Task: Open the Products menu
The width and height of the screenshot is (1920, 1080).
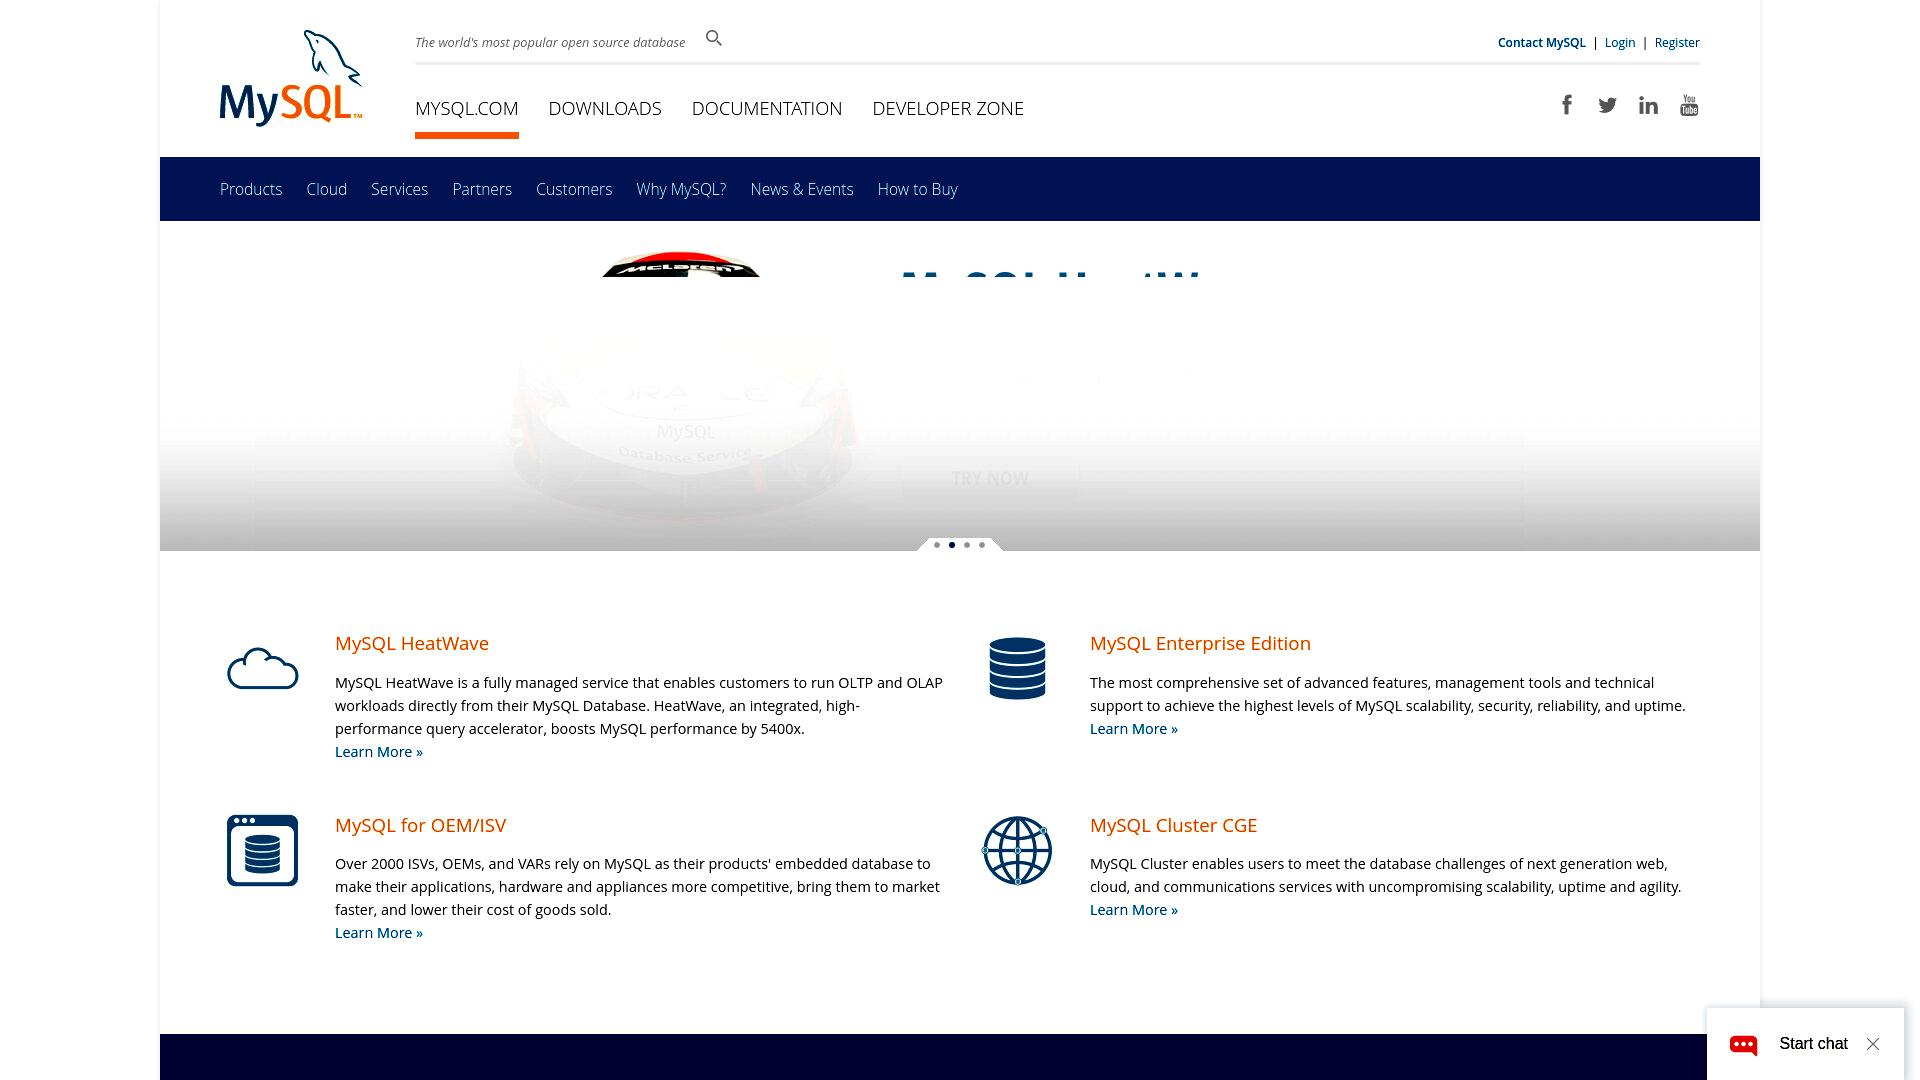Action: [x=251, y=189]
